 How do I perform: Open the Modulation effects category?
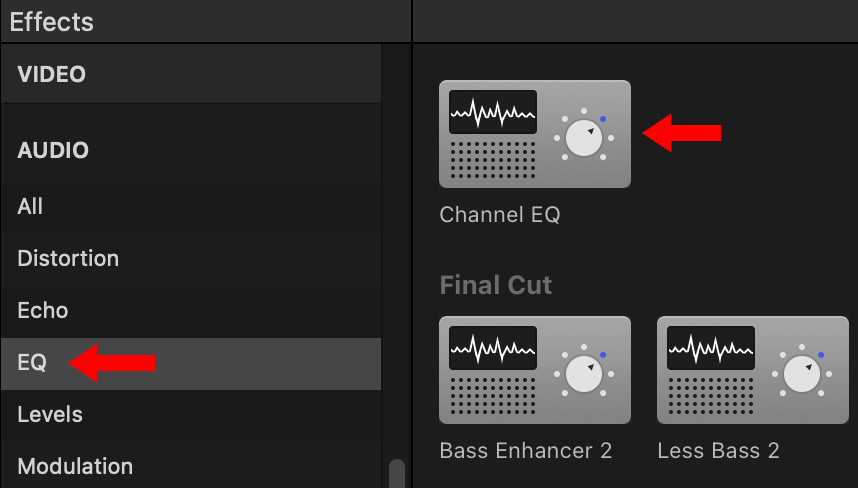click(x=191, y=466)
